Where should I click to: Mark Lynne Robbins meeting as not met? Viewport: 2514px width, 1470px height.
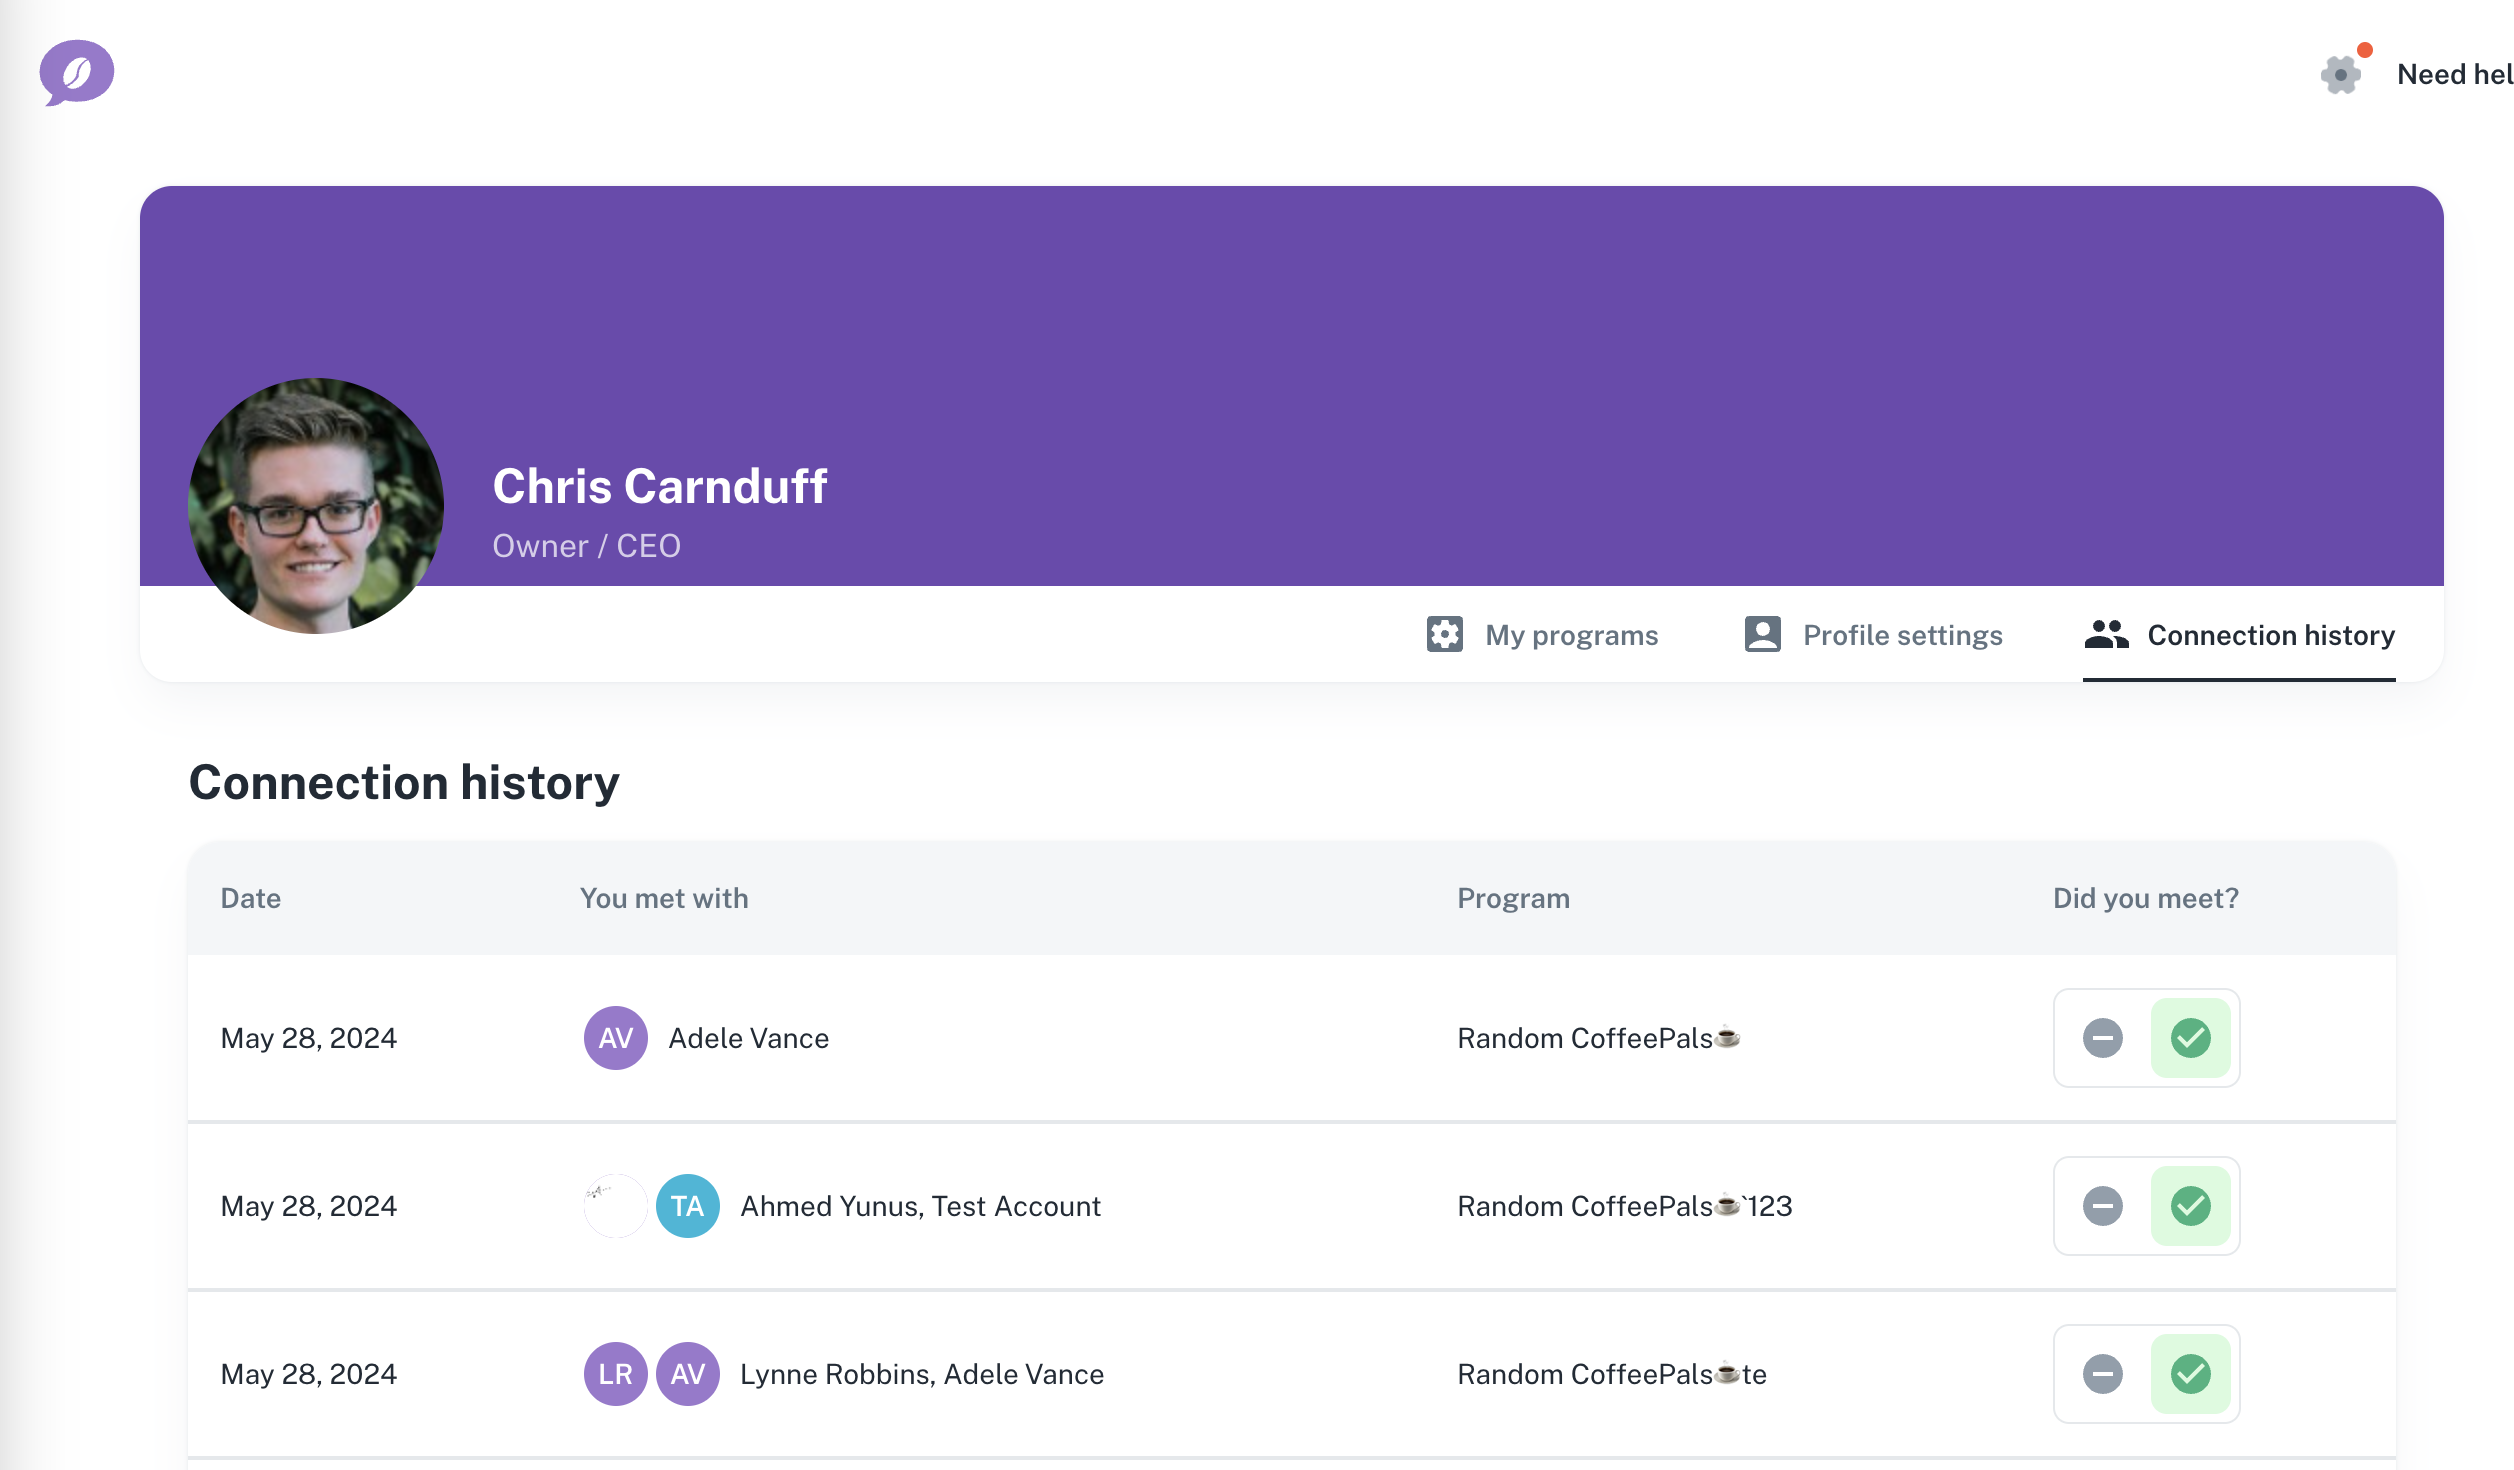(x=2102, y=1374)
